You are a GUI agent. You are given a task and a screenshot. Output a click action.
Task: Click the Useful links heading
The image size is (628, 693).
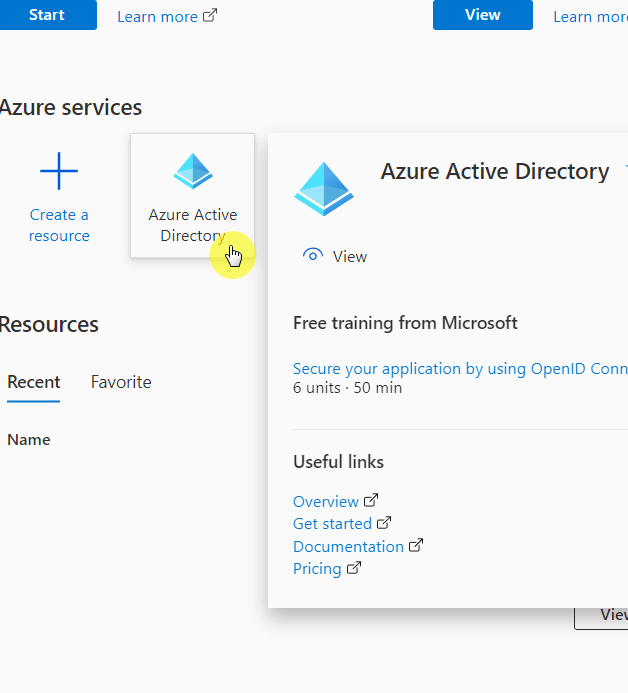click(339, 462)
